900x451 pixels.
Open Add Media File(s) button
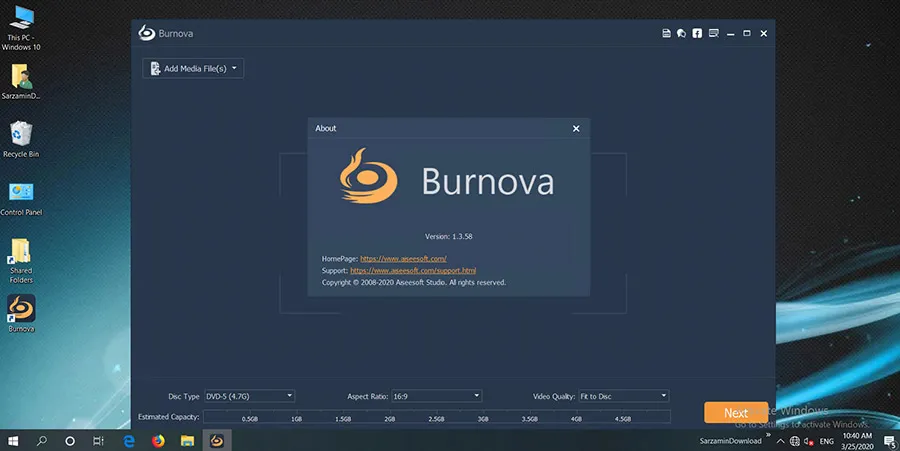193,68
